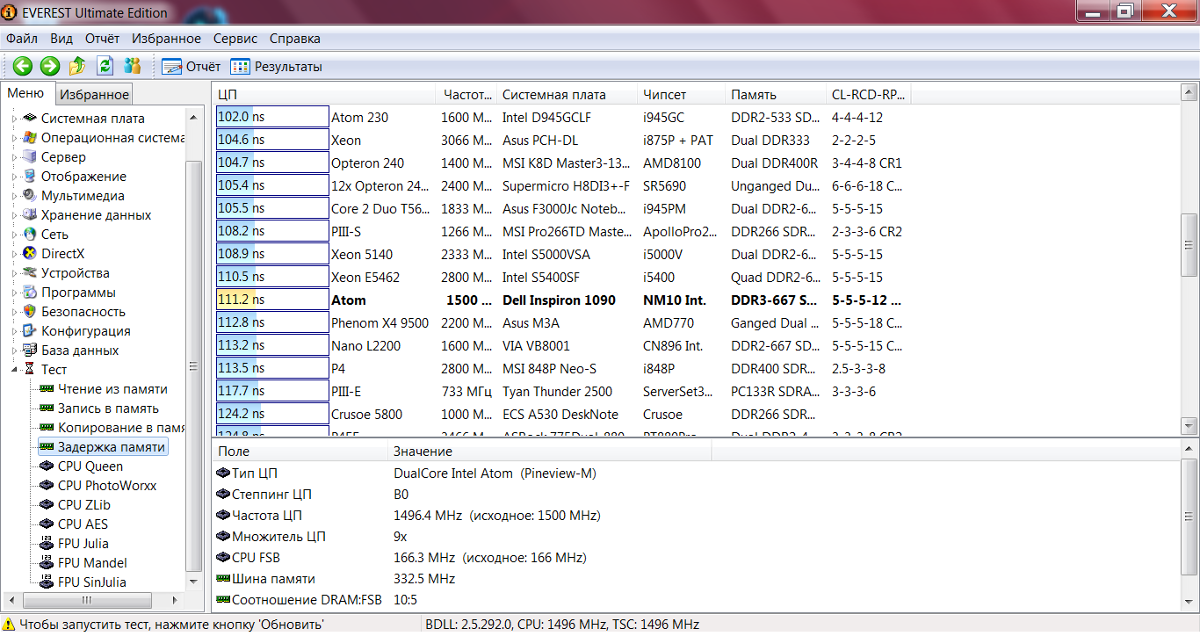
Task: Click the green Forward arrow toolbar icon
Action: [50, 66]
